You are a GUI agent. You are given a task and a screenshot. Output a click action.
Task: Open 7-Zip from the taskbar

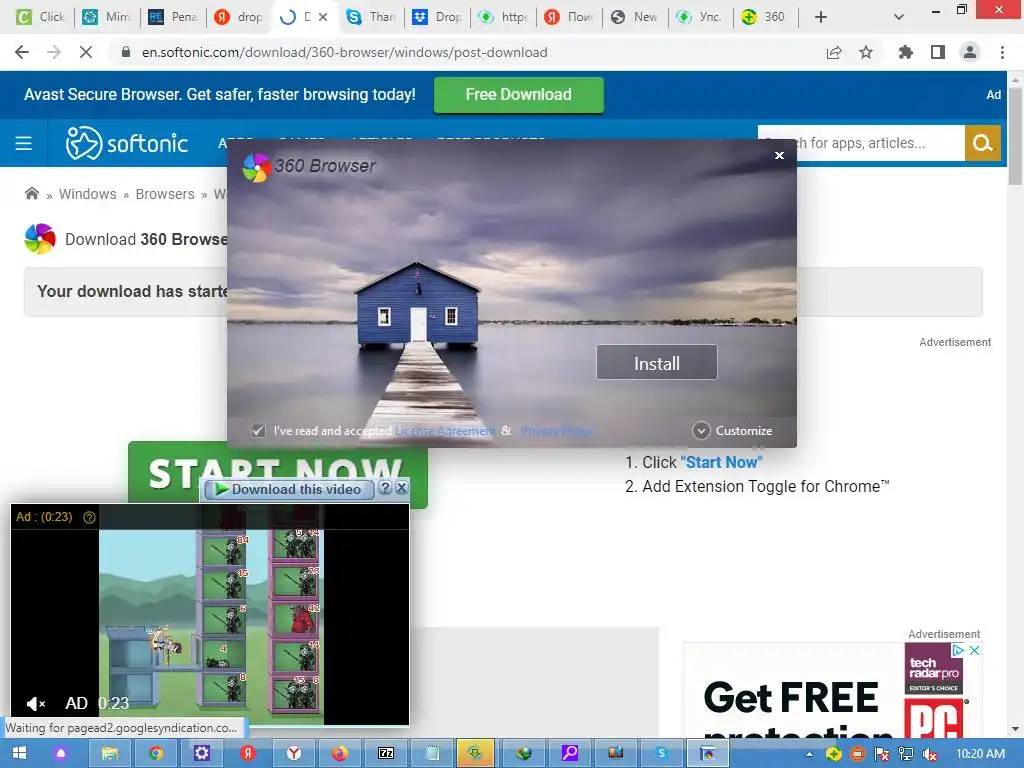(385, 754)
